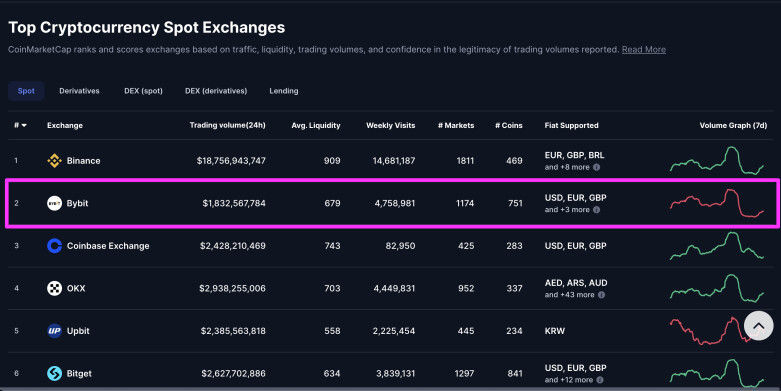Open the DEX (spot) tab
The width and height of the screenshot is (781, 391).
pyautogui.click(x=143, y=91)
